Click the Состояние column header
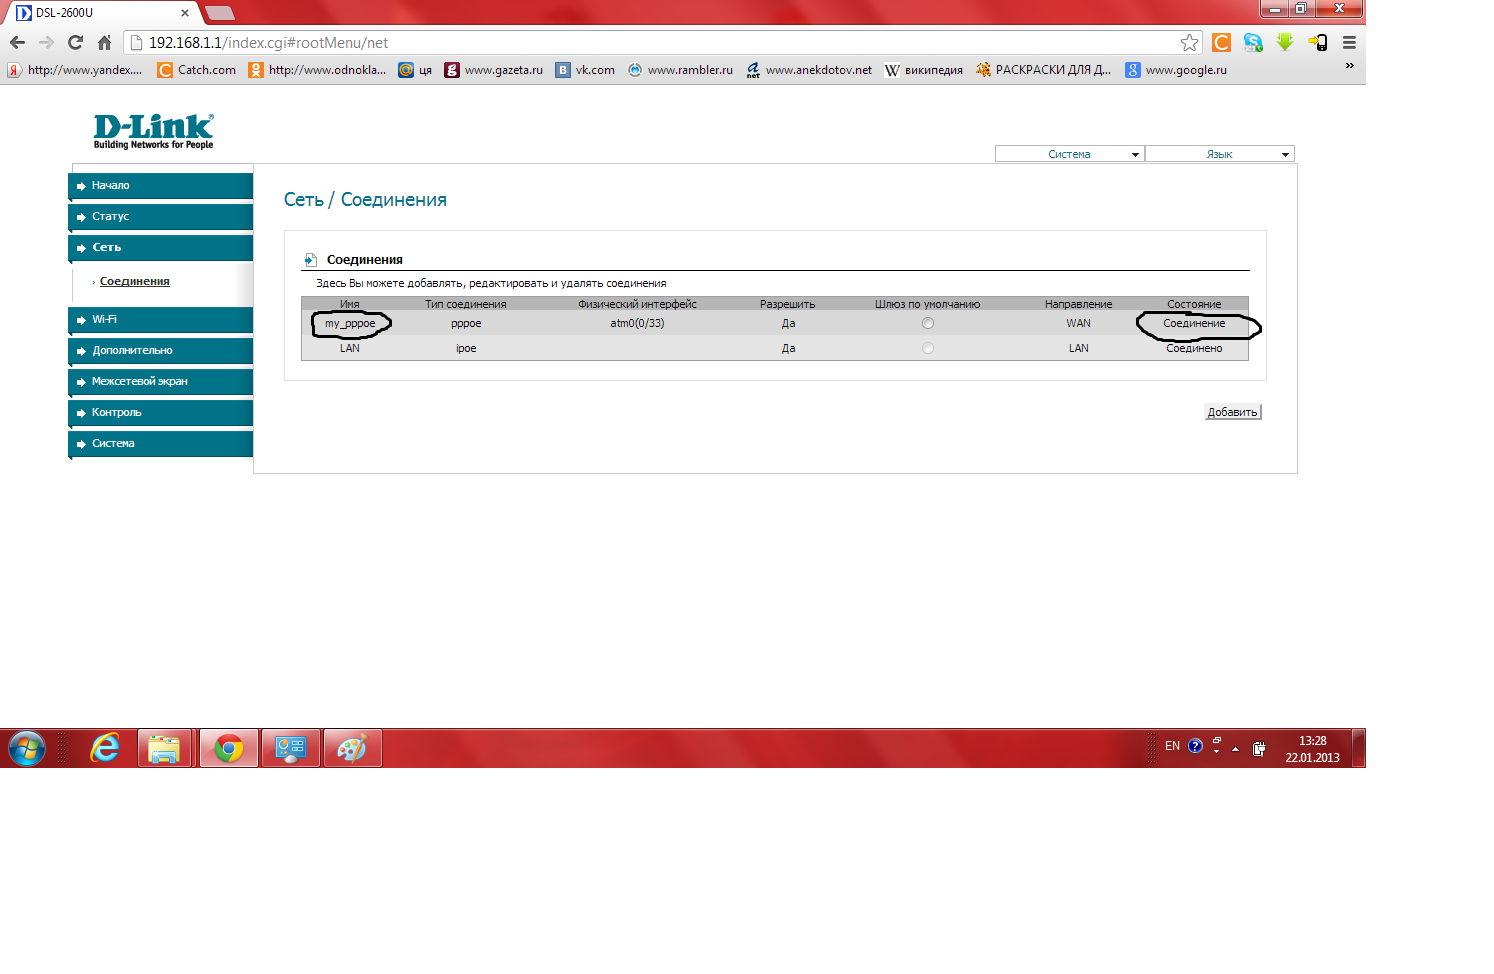The width and height of the screenshot is (1494, 974). (1194, 304)
